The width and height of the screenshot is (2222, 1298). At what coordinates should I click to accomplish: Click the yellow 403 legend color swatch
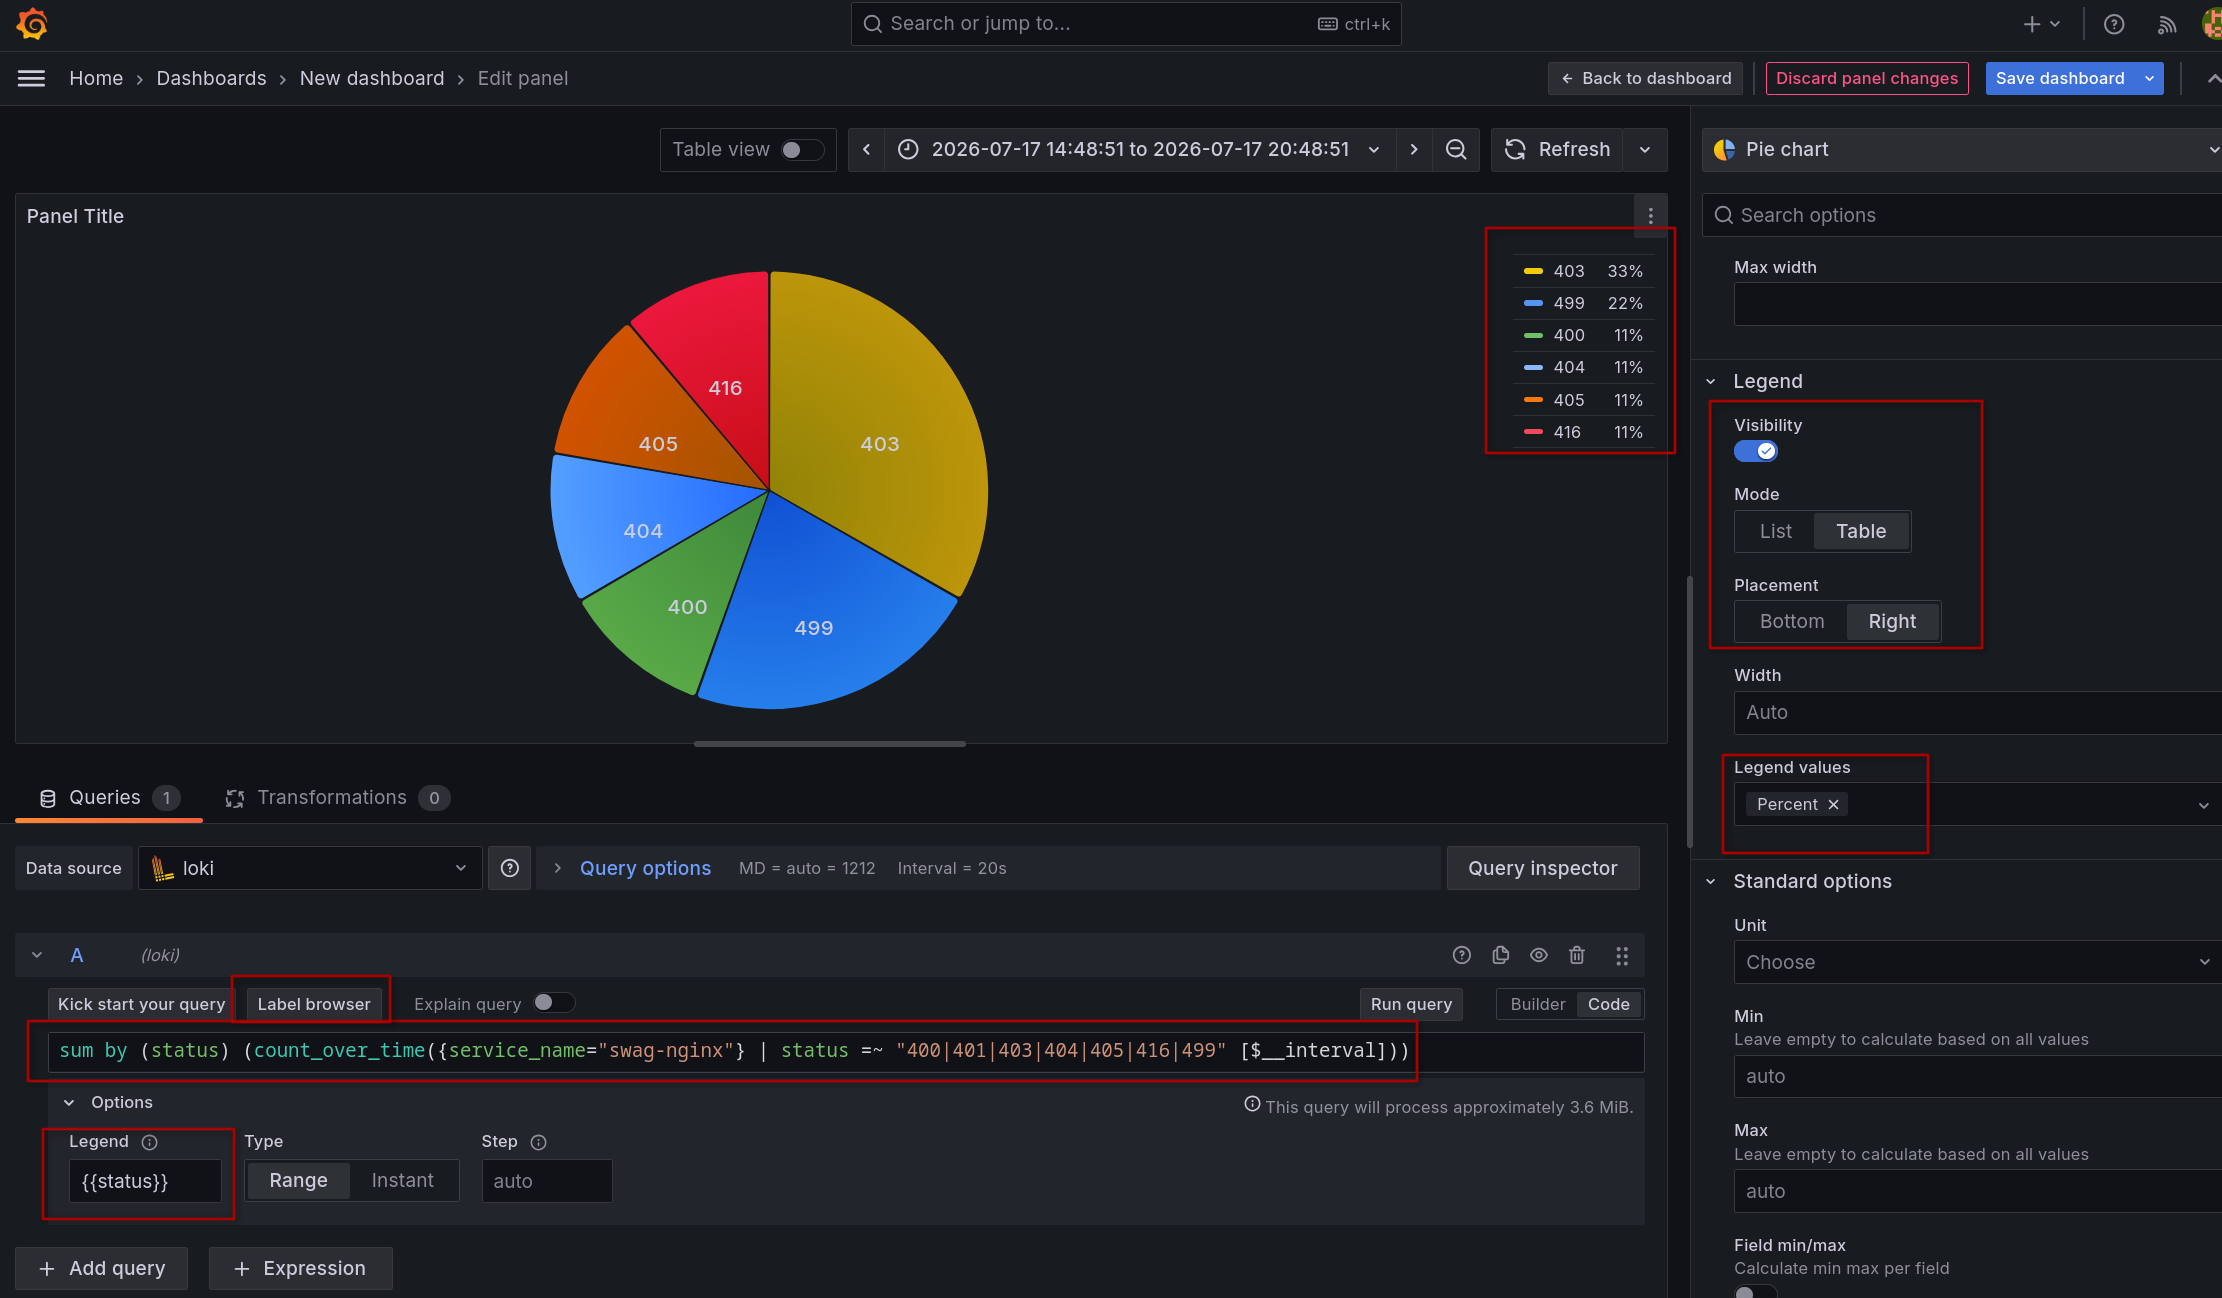click(1533, 271)
